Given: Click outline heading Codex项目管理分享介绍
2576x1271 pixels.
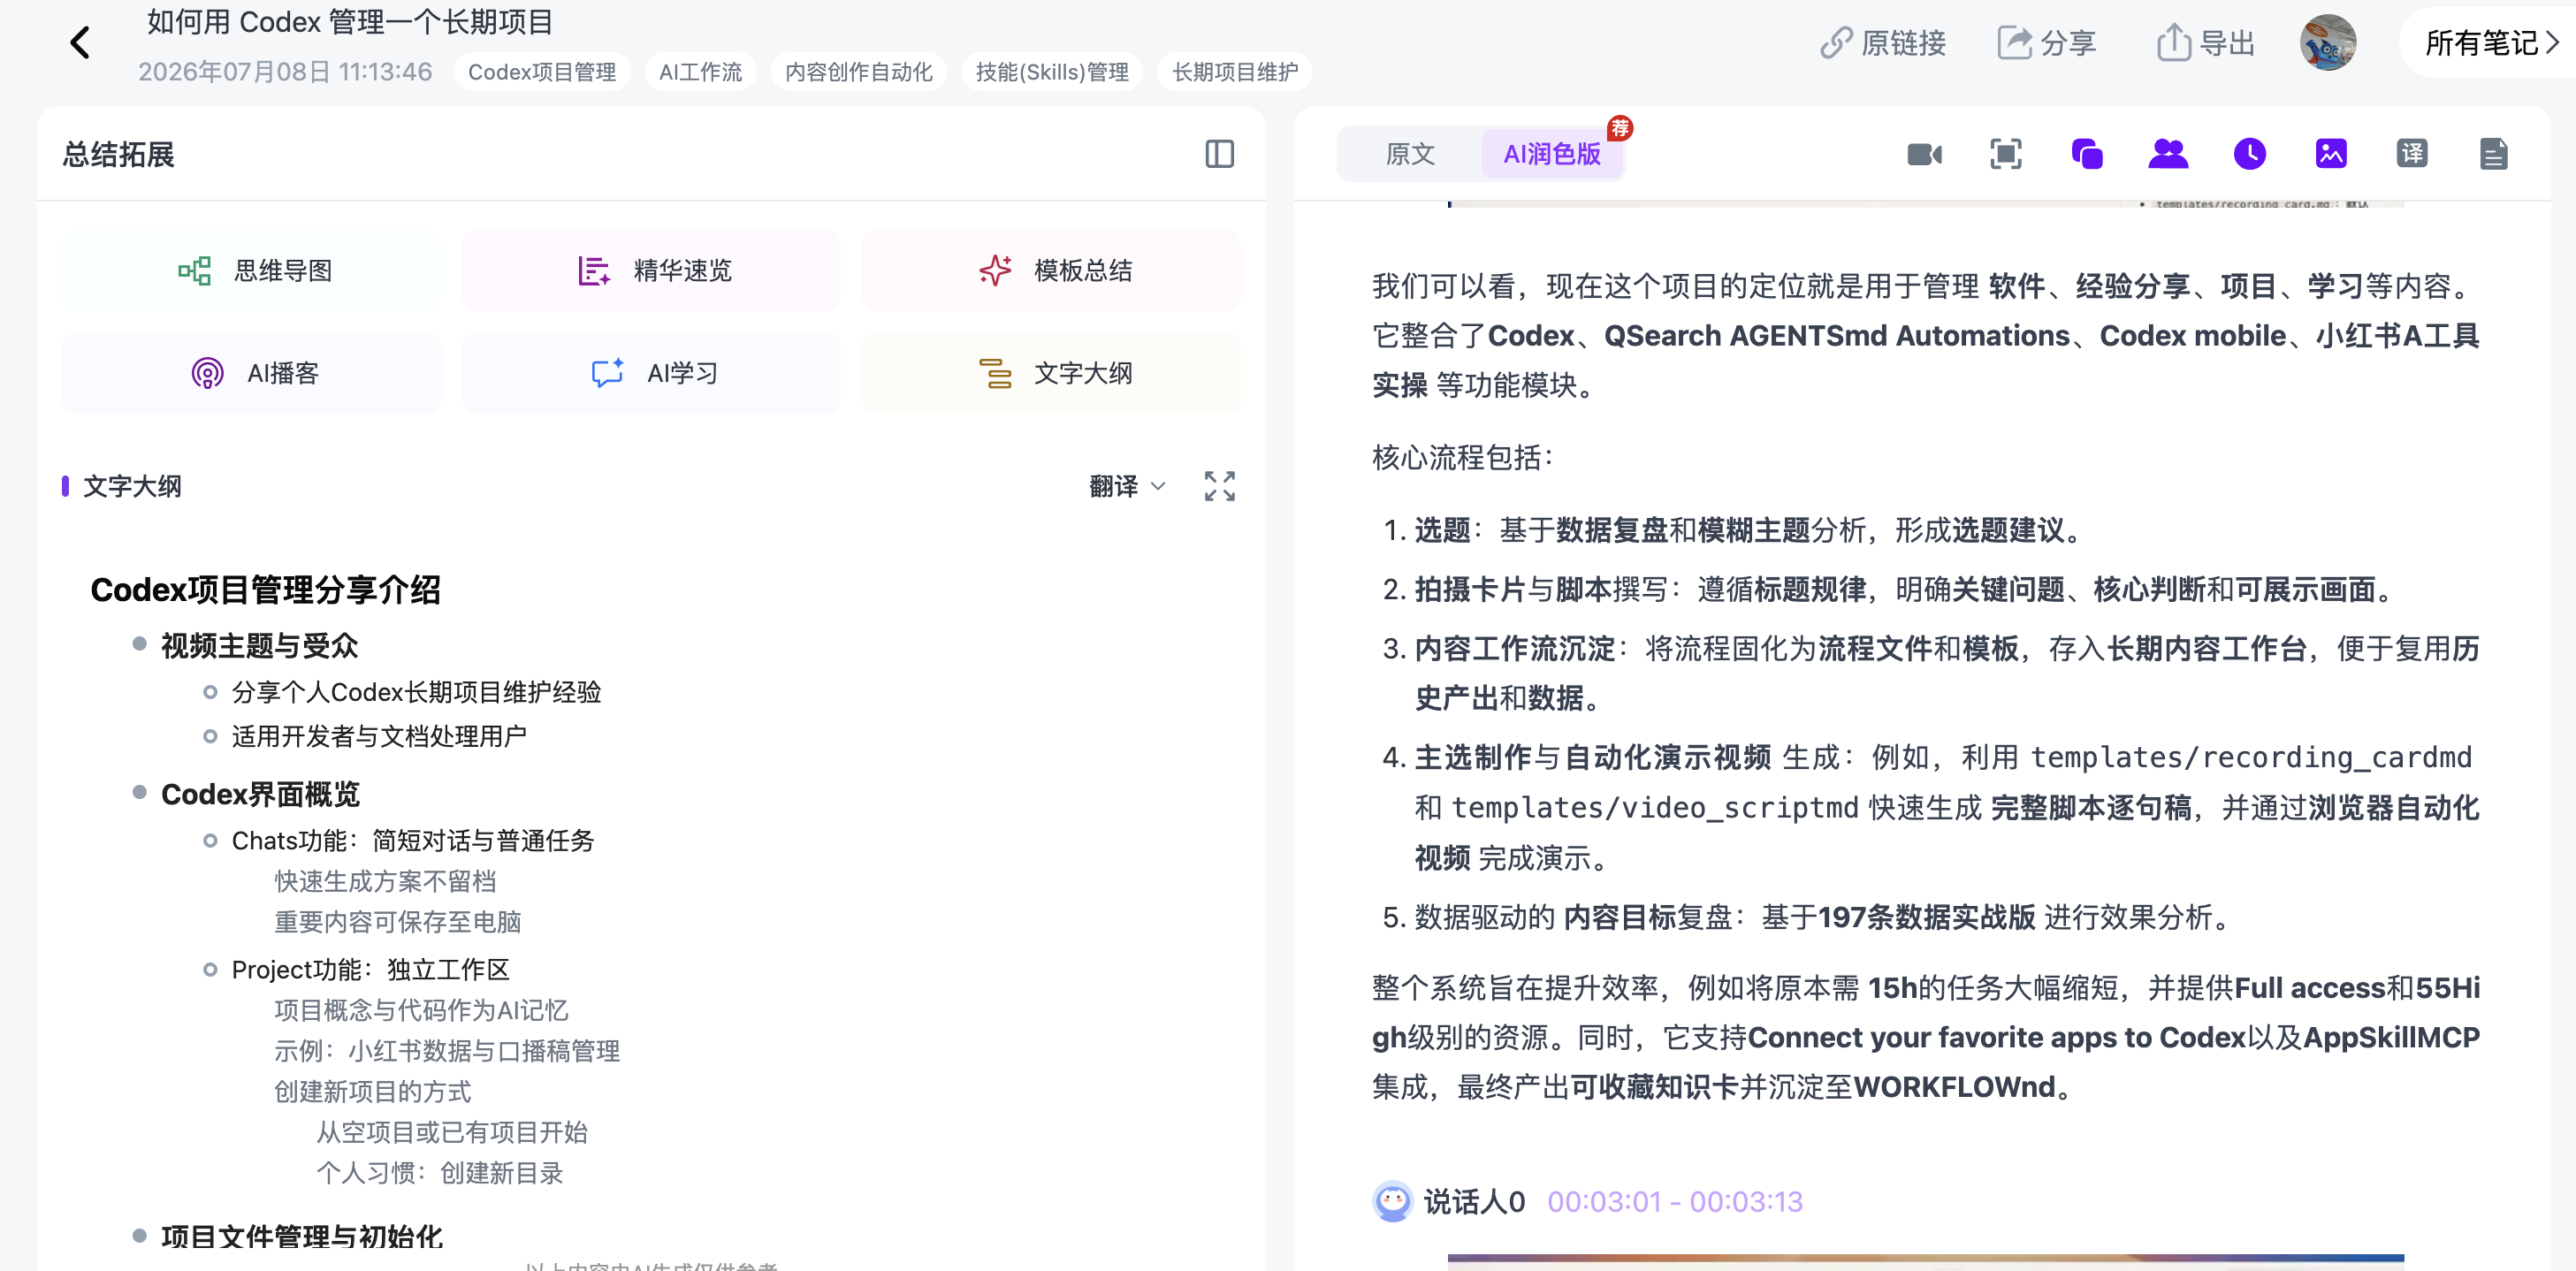Looking at the screenshot, I should pyautogui.click(x=265, y=590).
